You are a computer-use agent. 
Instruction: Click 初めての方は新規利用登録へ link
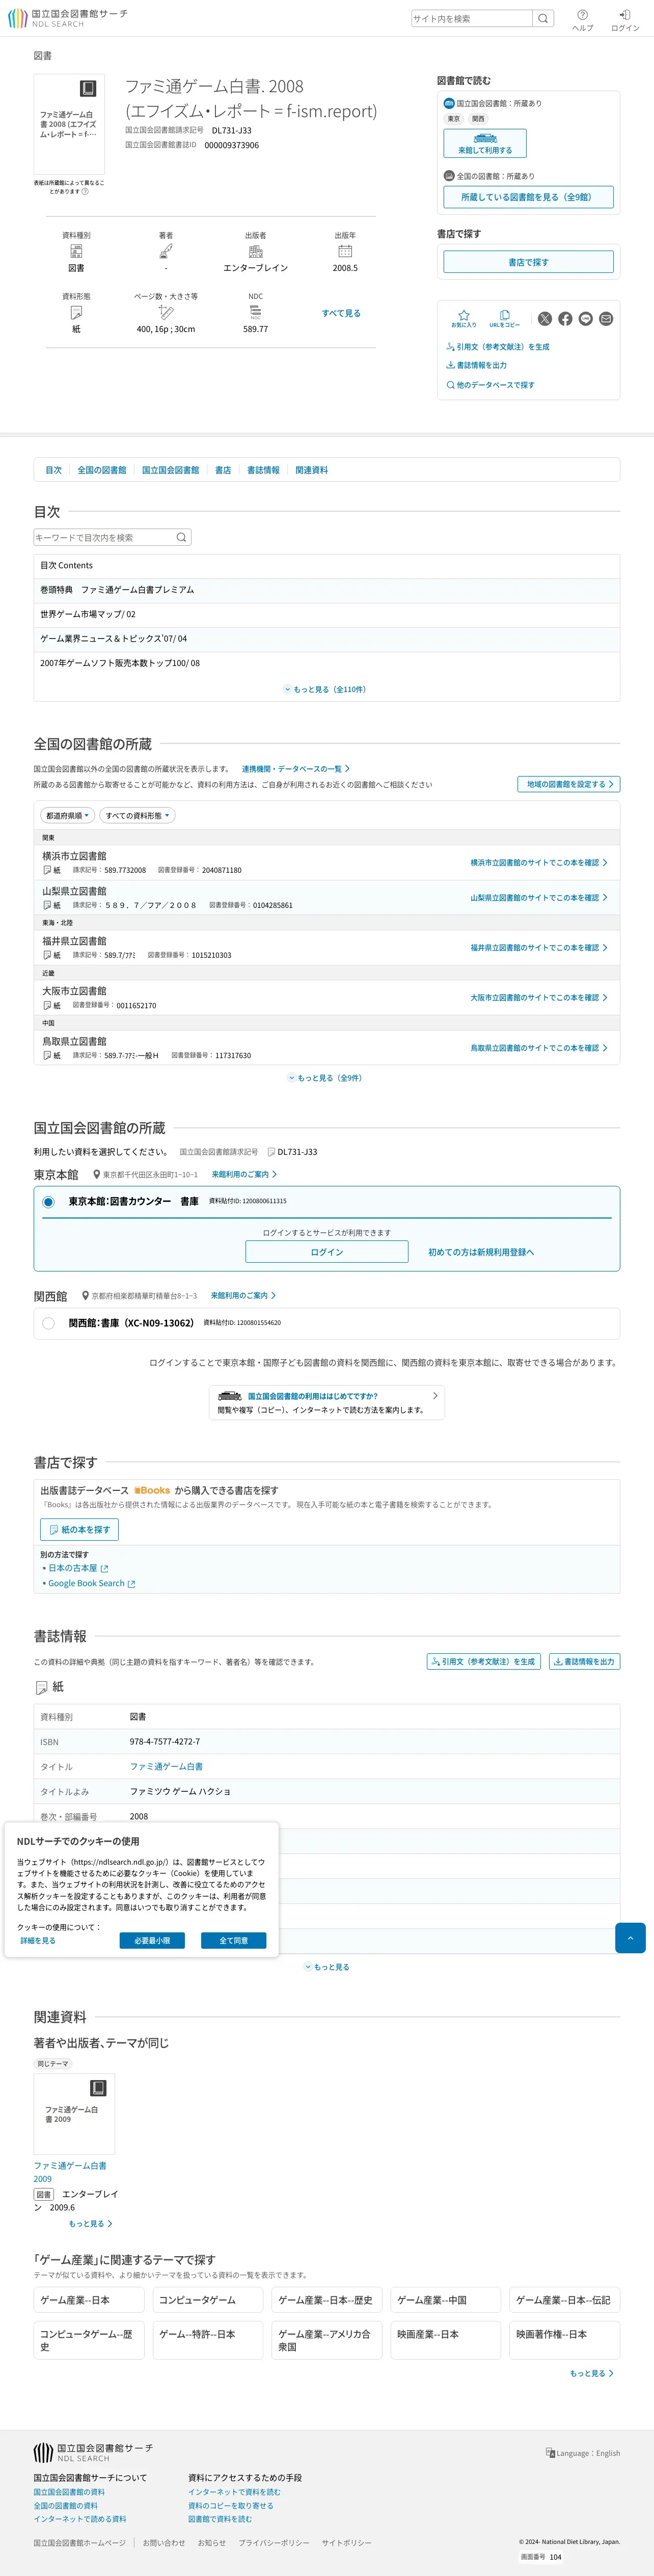[481, 1252]
